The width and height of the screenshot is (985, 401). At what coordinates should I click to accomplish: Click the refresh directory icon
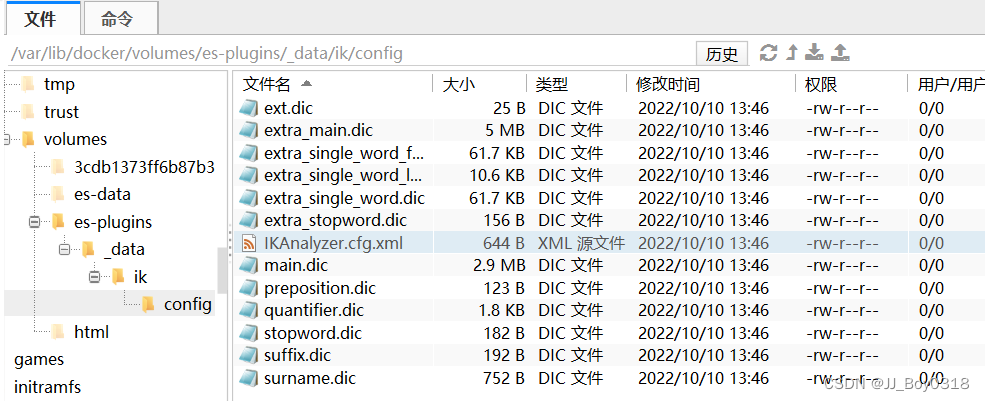768,53
